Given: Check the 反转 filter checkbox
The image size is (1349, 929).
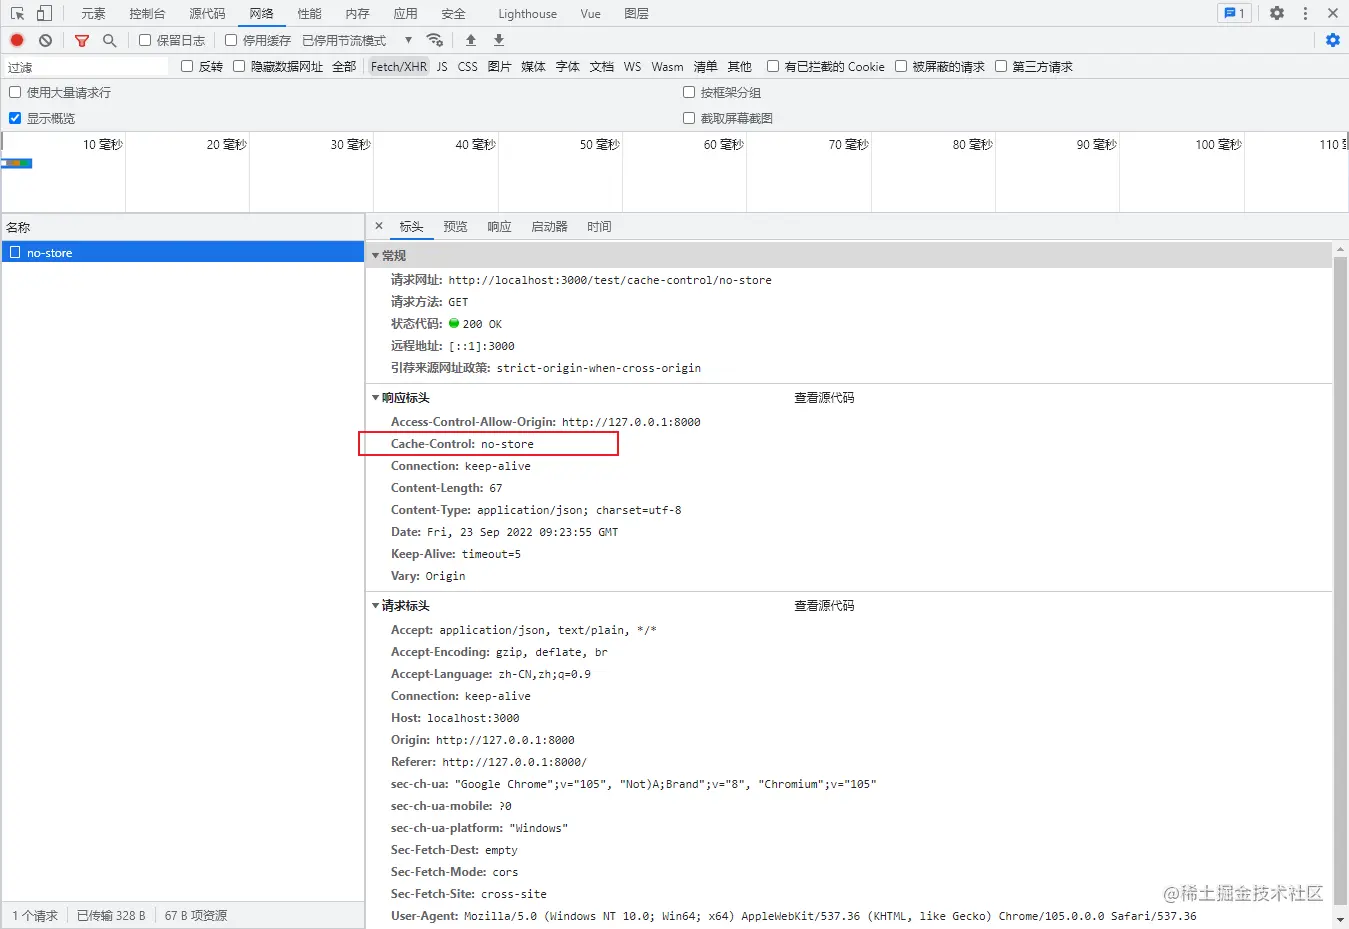Looking at the screenshot, I should pos(187,66).
